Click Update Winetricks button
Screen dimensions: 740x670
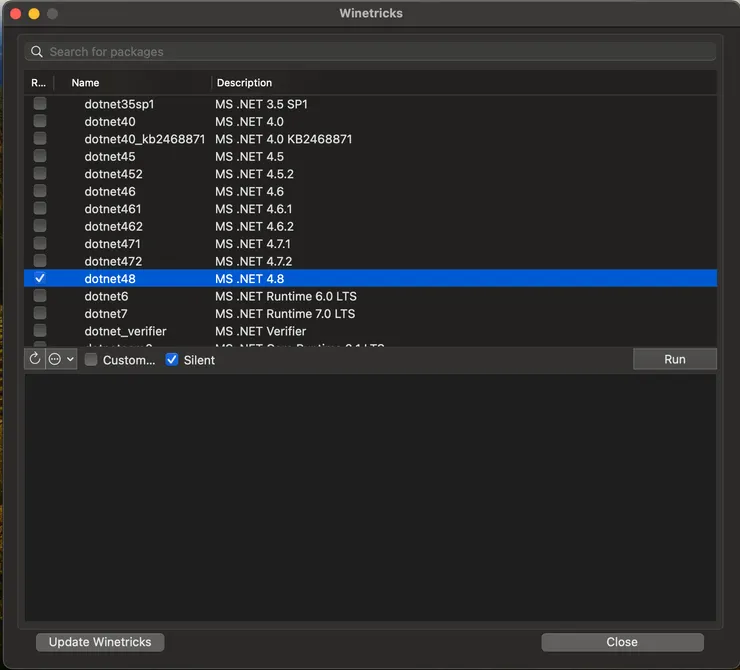click(100, 642)
